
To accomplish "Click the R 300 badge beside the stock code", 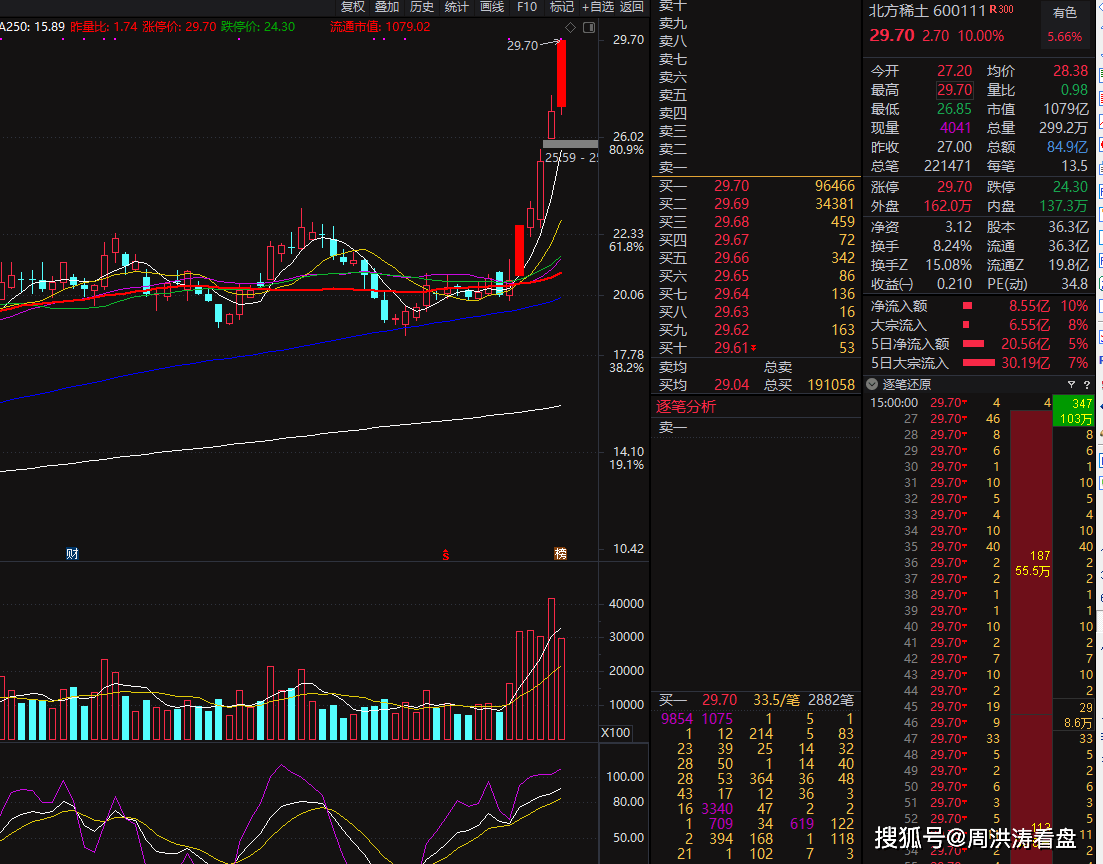I will 1002,10.
